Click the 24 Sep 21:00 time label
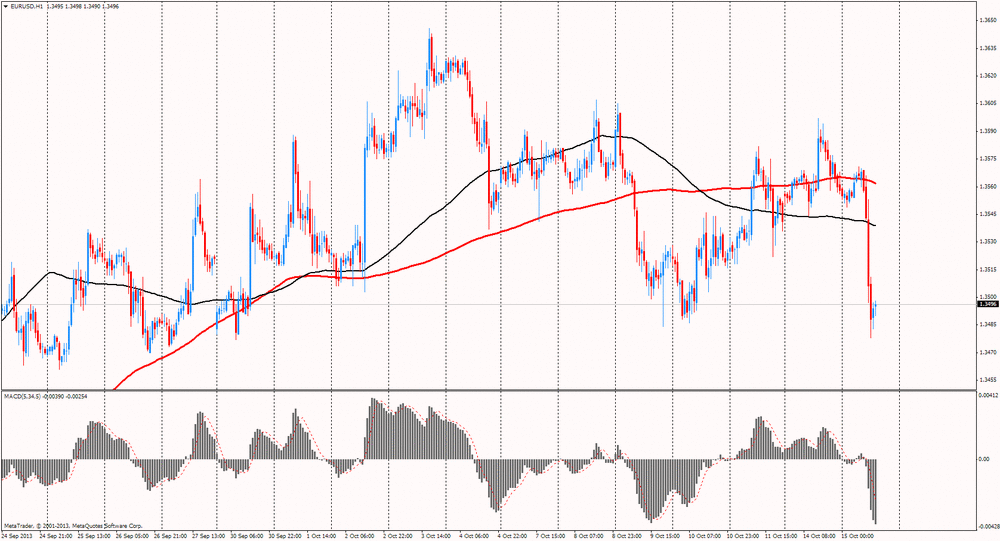The width and height of the screenshot is (1000, 541). (54, 536)
